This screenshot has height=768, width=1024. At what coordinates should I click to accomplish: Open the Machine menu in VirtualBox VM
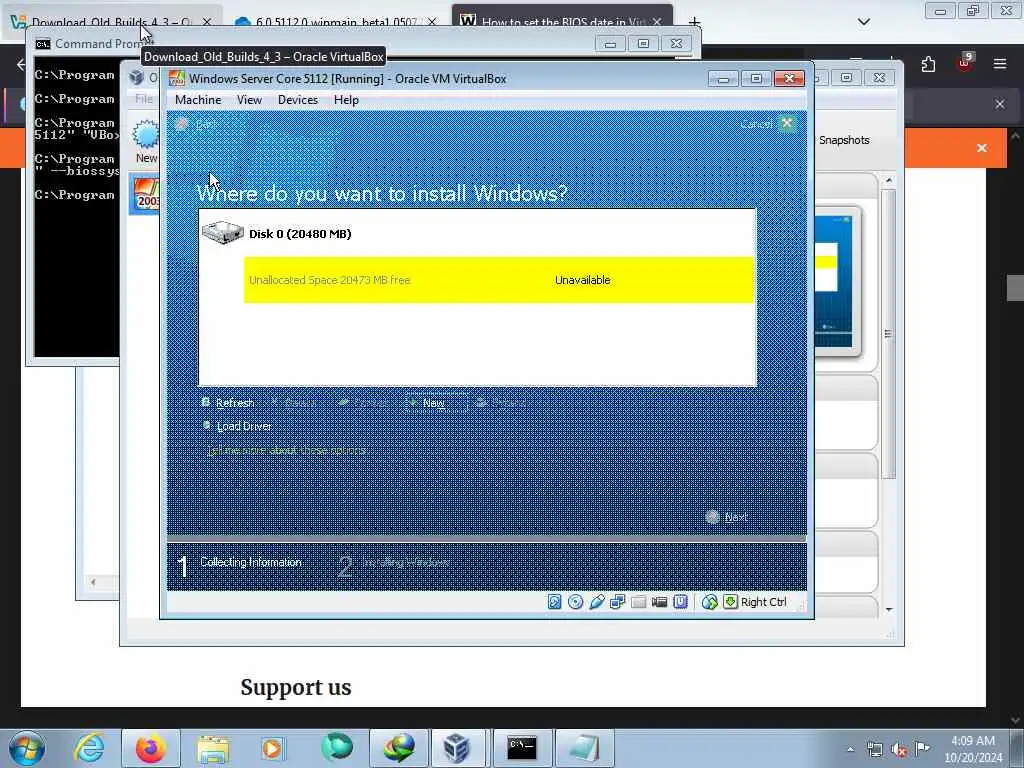click(x=198, y=100)
